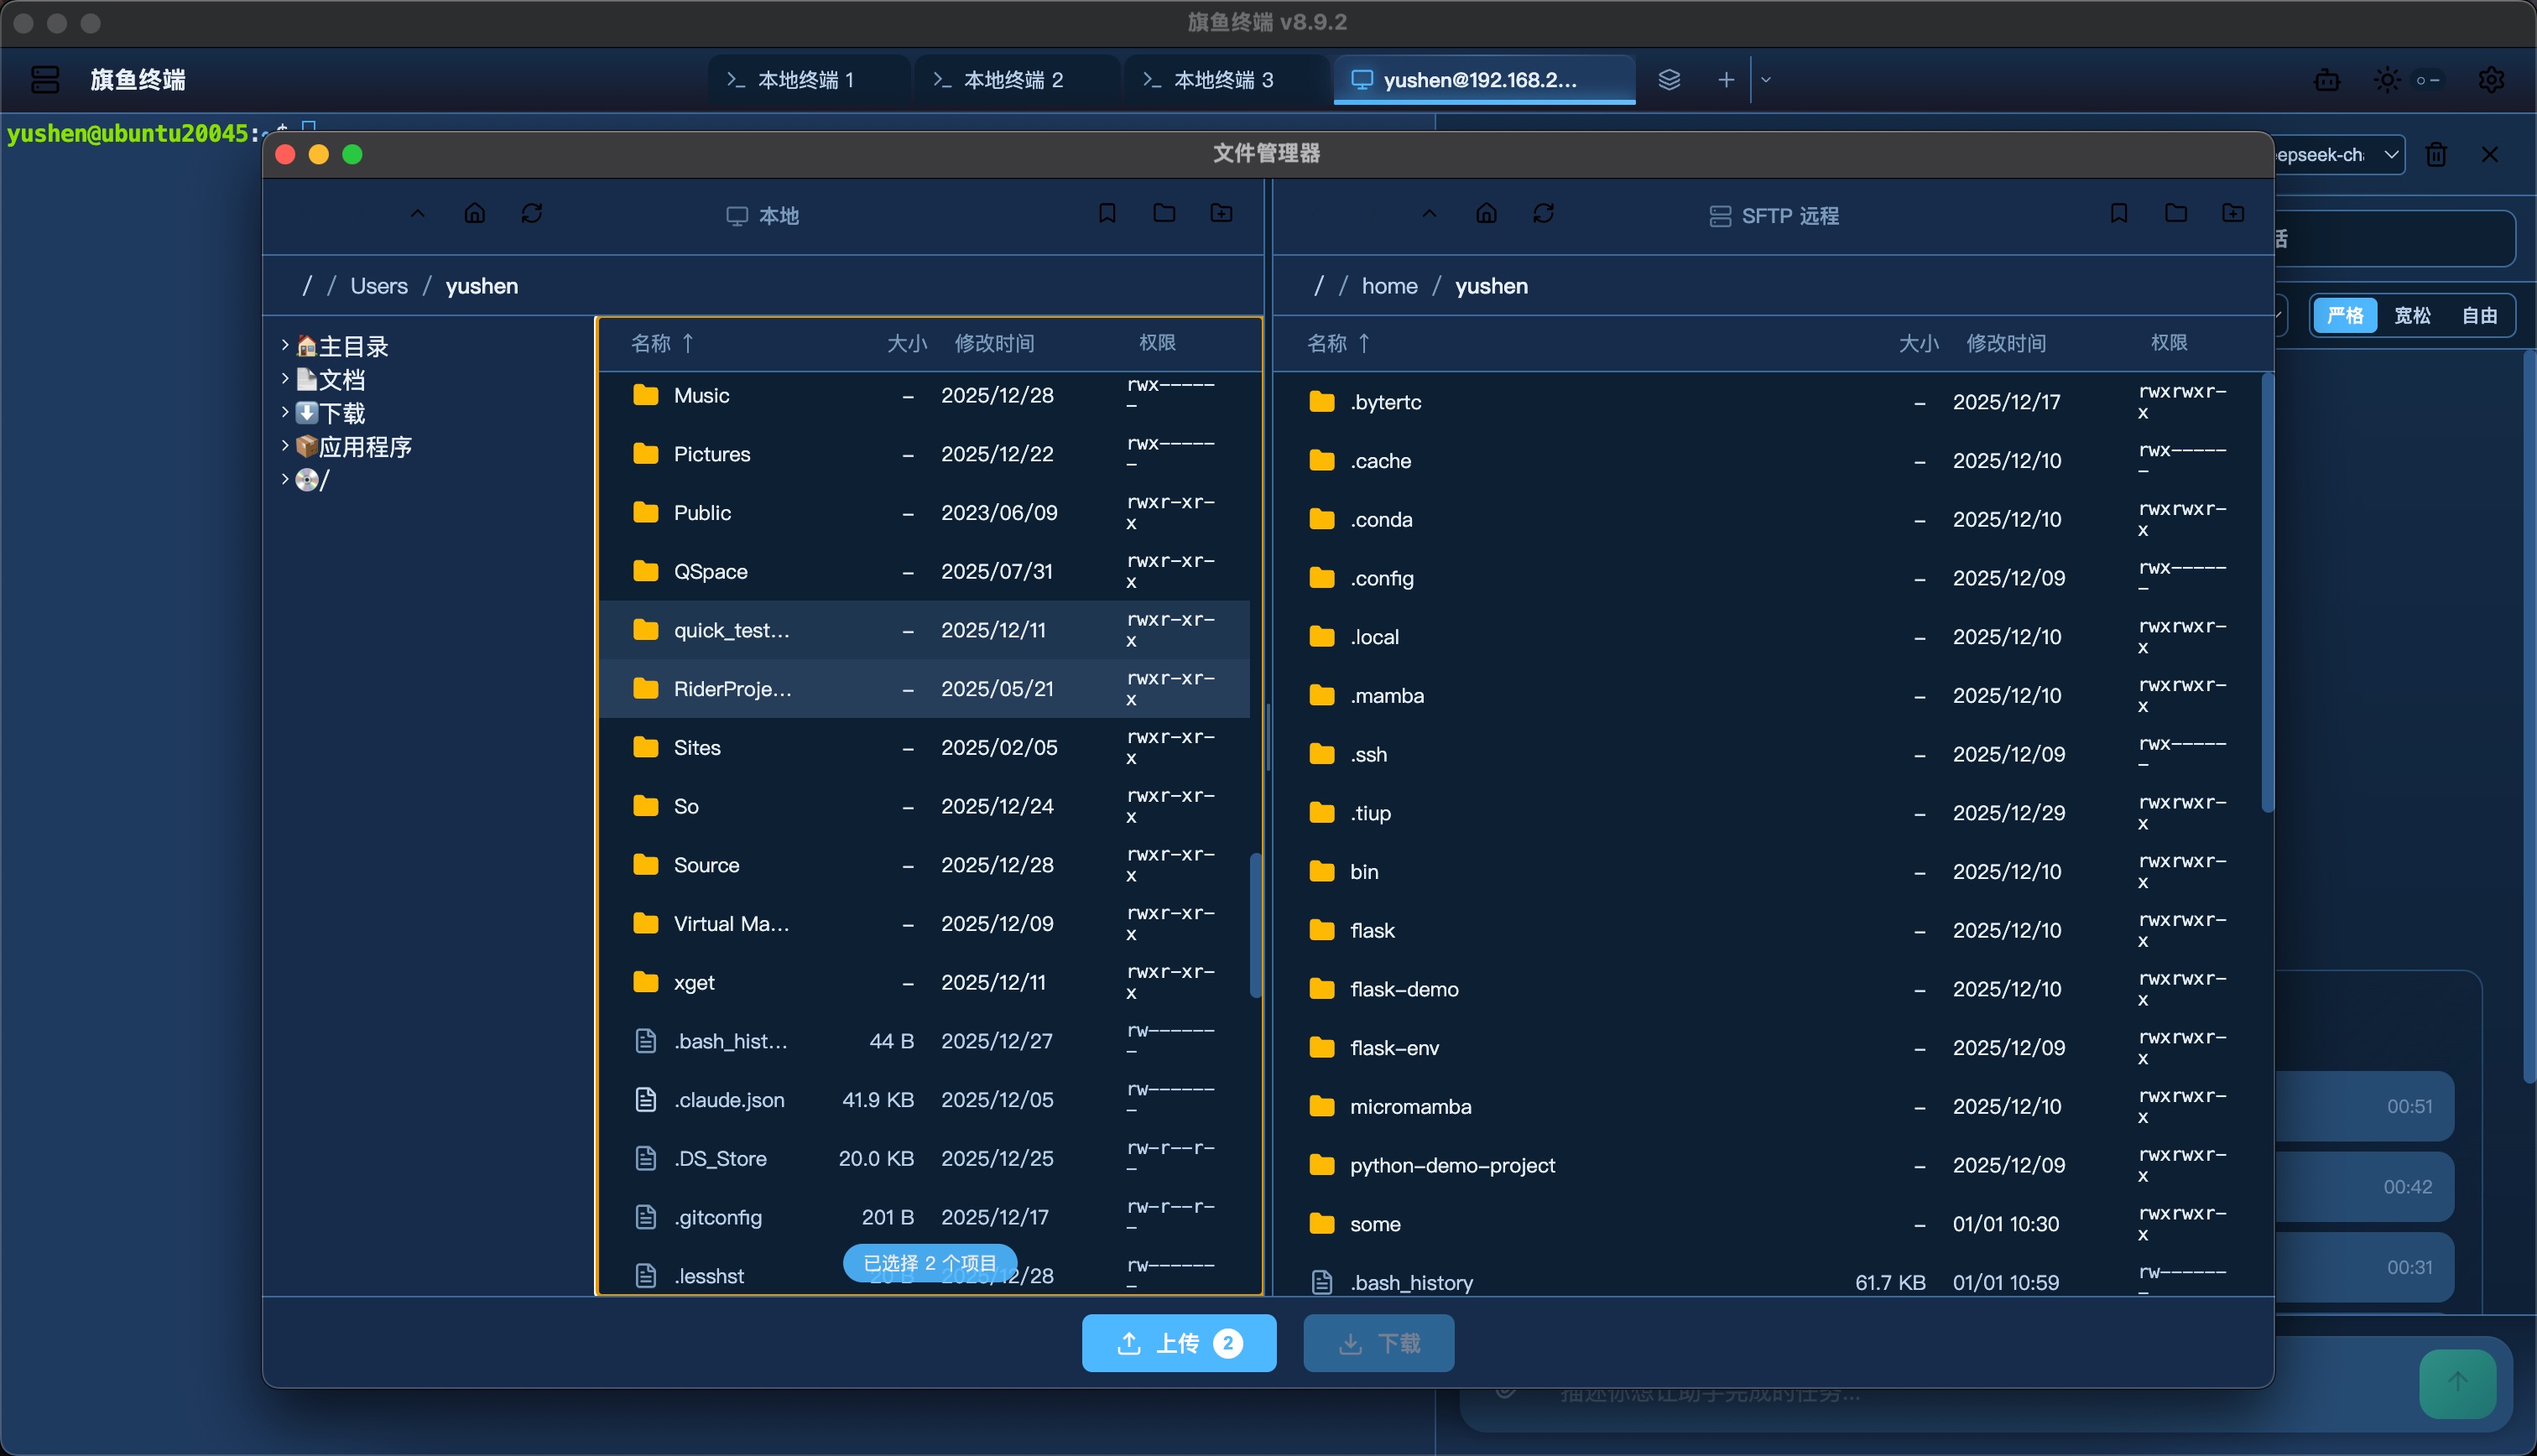Click the local file list scrollbar
This screenshot has width=2537, height=1456.
coord(1255,924)
